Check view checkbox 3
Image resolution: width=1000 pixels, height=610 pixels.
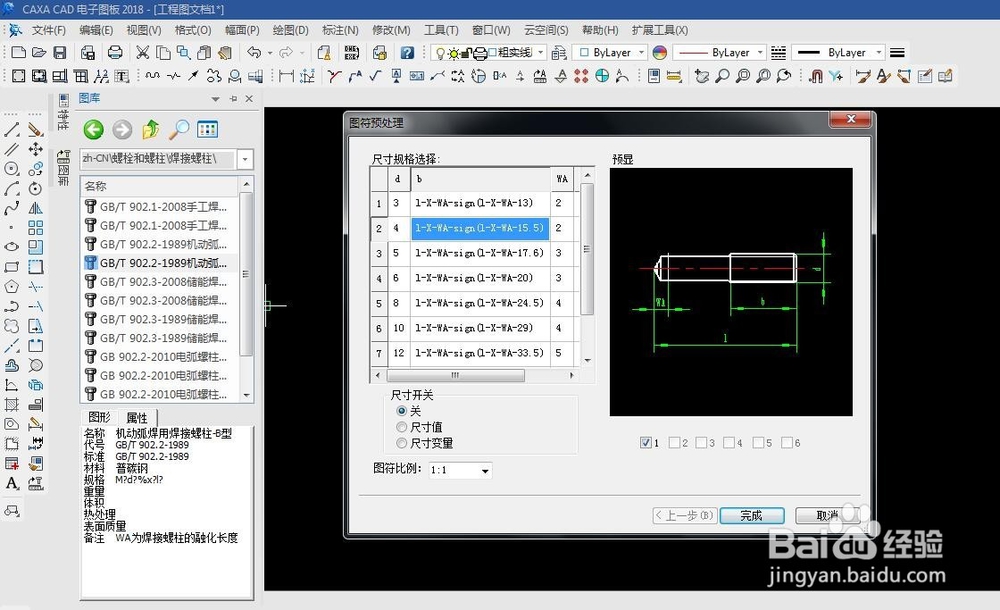tap(702, 442)
